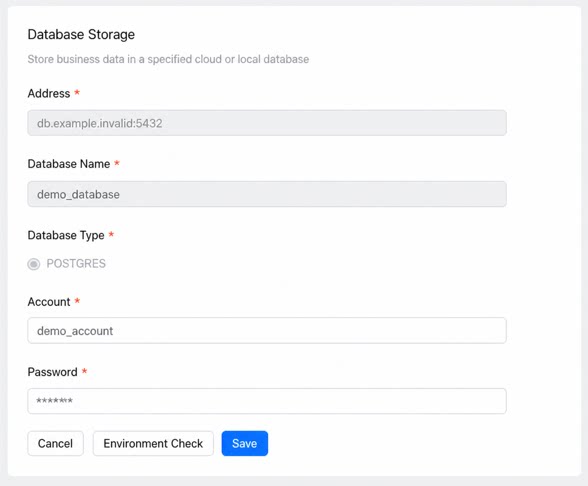Click the required asterisk next to Database Name

pyautogui.click(x=117, y=163)
